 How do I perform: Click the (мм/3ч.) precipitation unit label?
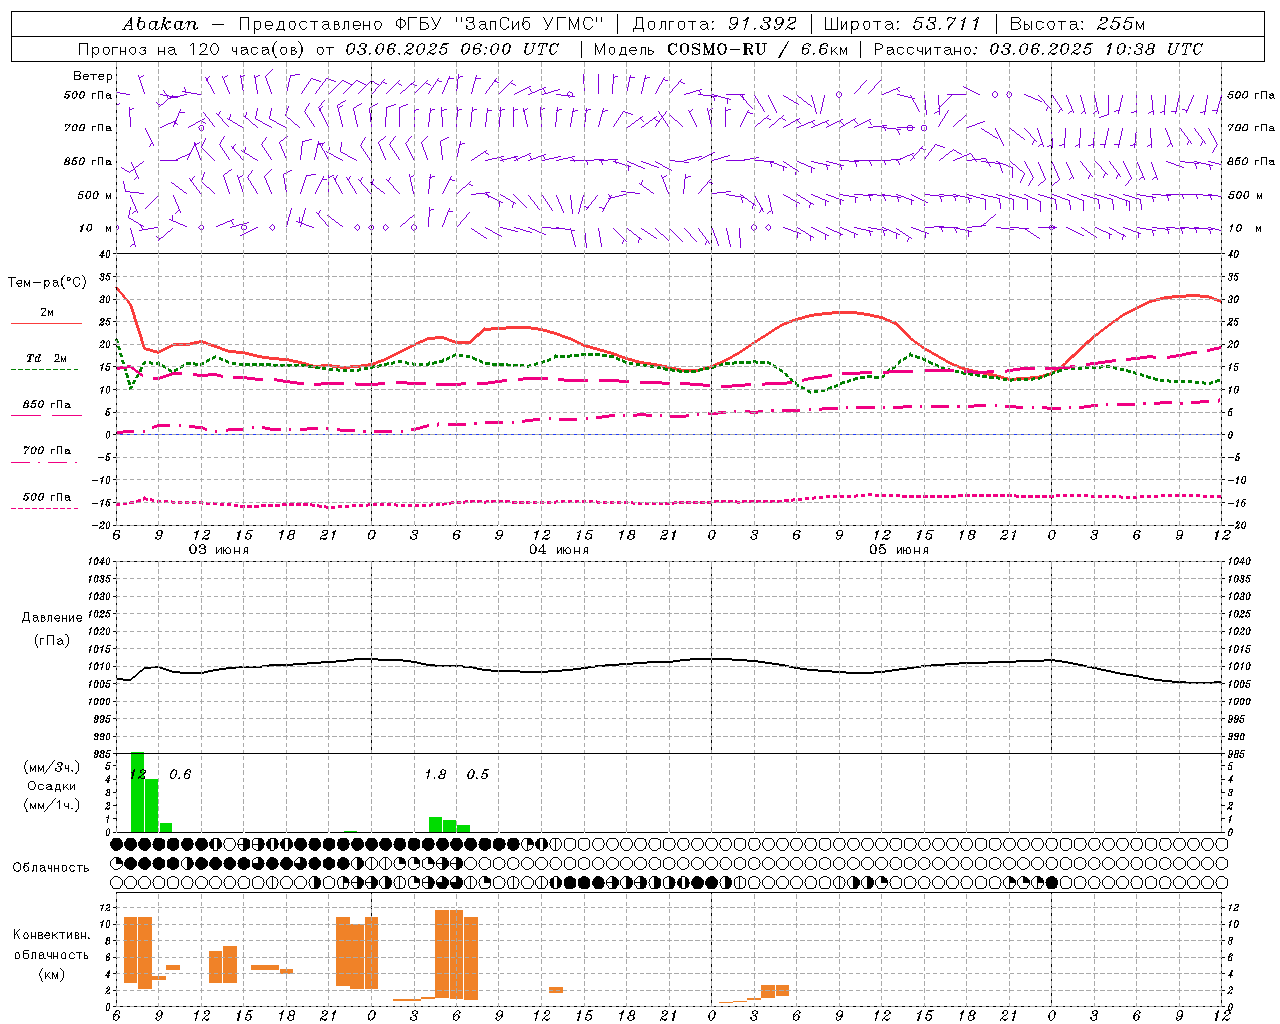52,767
